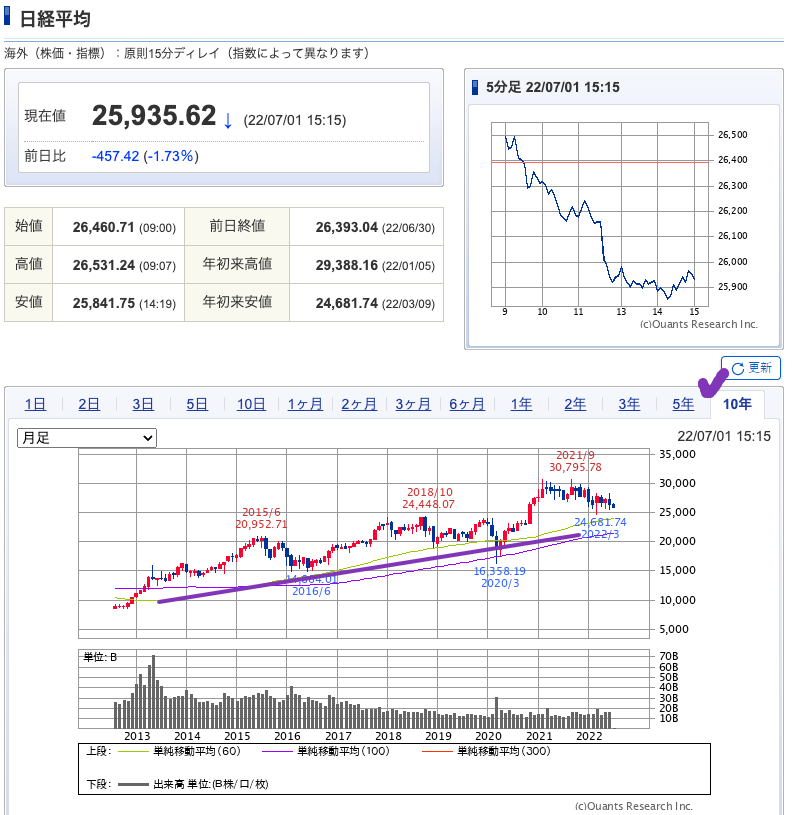Click the 単純移動平均(60) legend entry
Screen dimensions: 792x815
179,751
